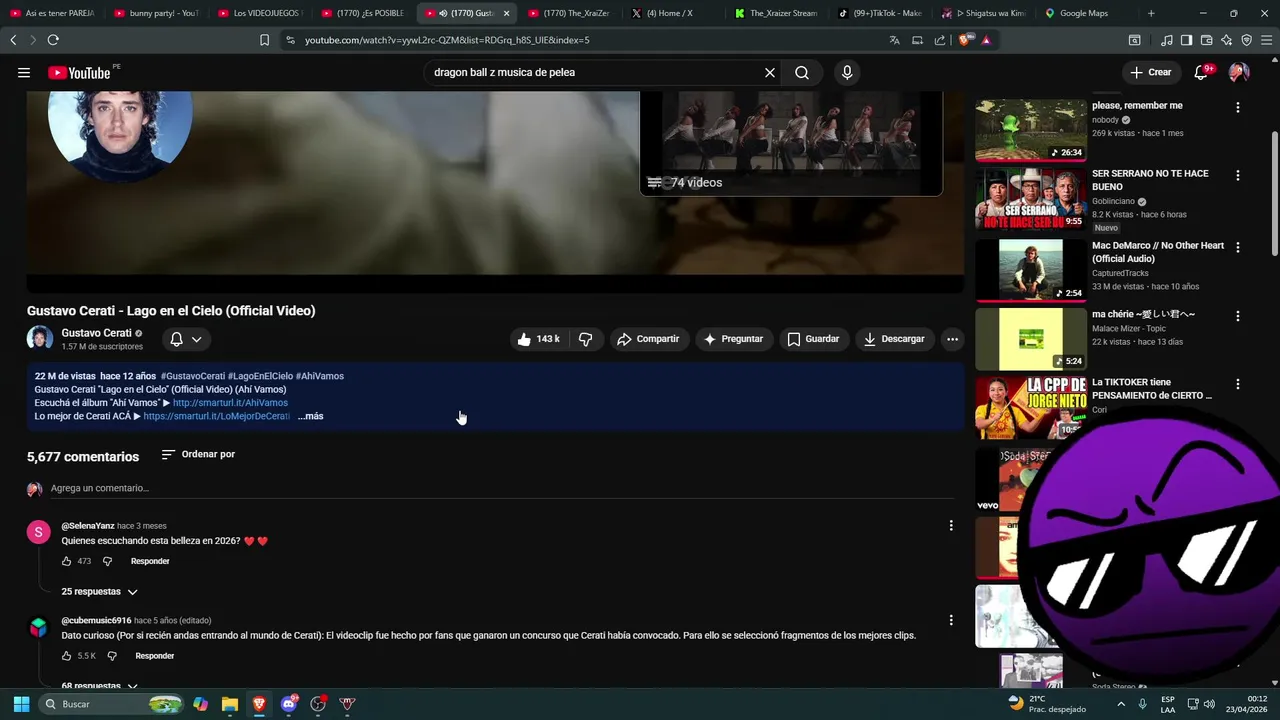Open the Mac DeMarco No Other Heart title
This screenshot has height=720, width=1280.
click(1158, 252)
